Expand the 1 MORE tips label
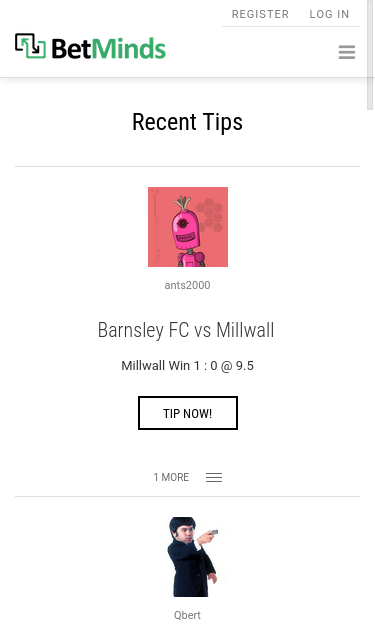The width and height of the screenshot is (375, 627). [171, 477]
